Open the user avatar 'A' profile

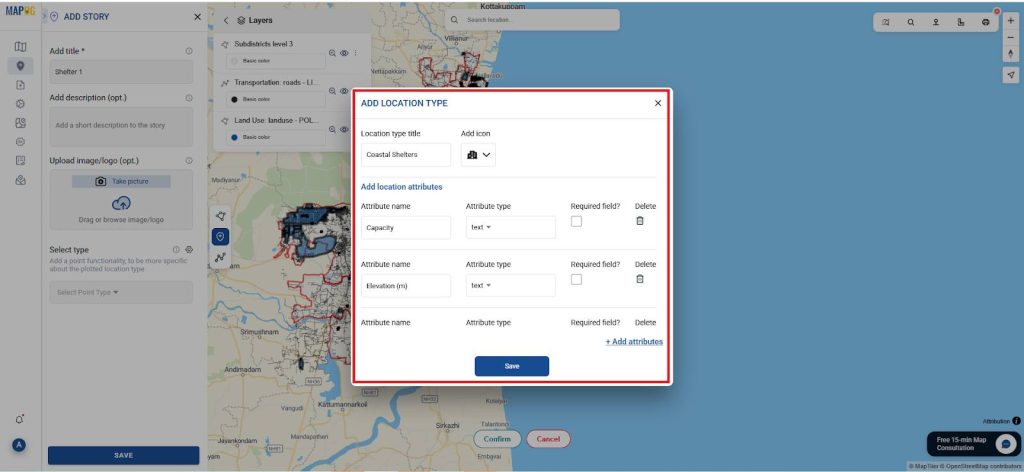coord(19,445)
